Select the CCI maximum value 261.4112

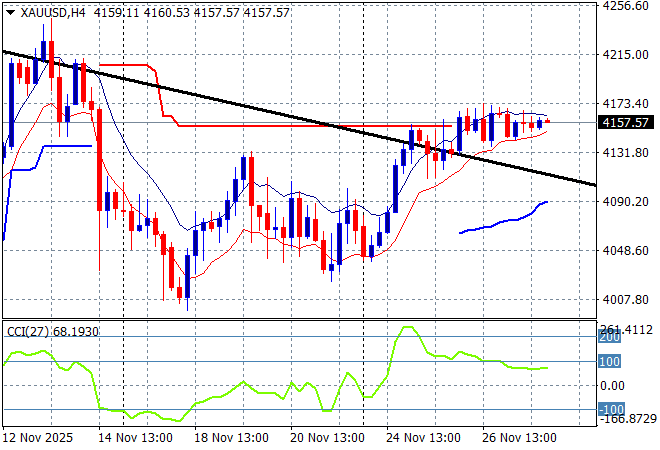(x=625, y=330)
